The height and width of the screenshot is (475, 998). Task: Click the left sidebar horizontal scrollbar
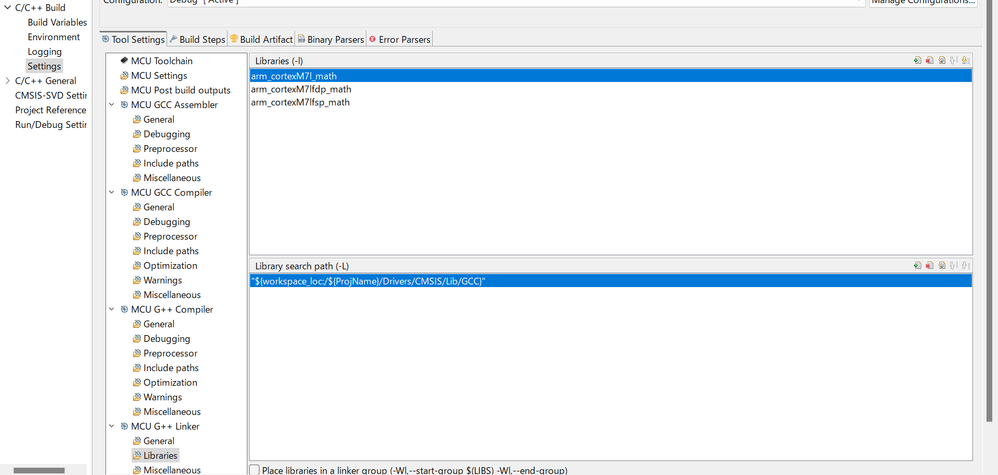tap(39, 471)
